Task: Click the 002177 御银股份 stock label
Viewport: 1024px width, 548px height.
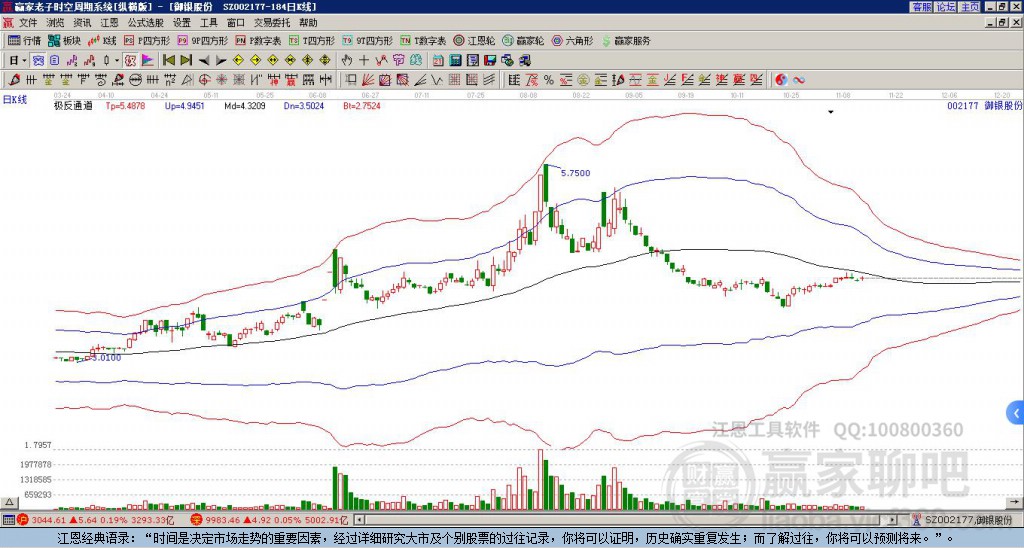Action: (985, 105)
